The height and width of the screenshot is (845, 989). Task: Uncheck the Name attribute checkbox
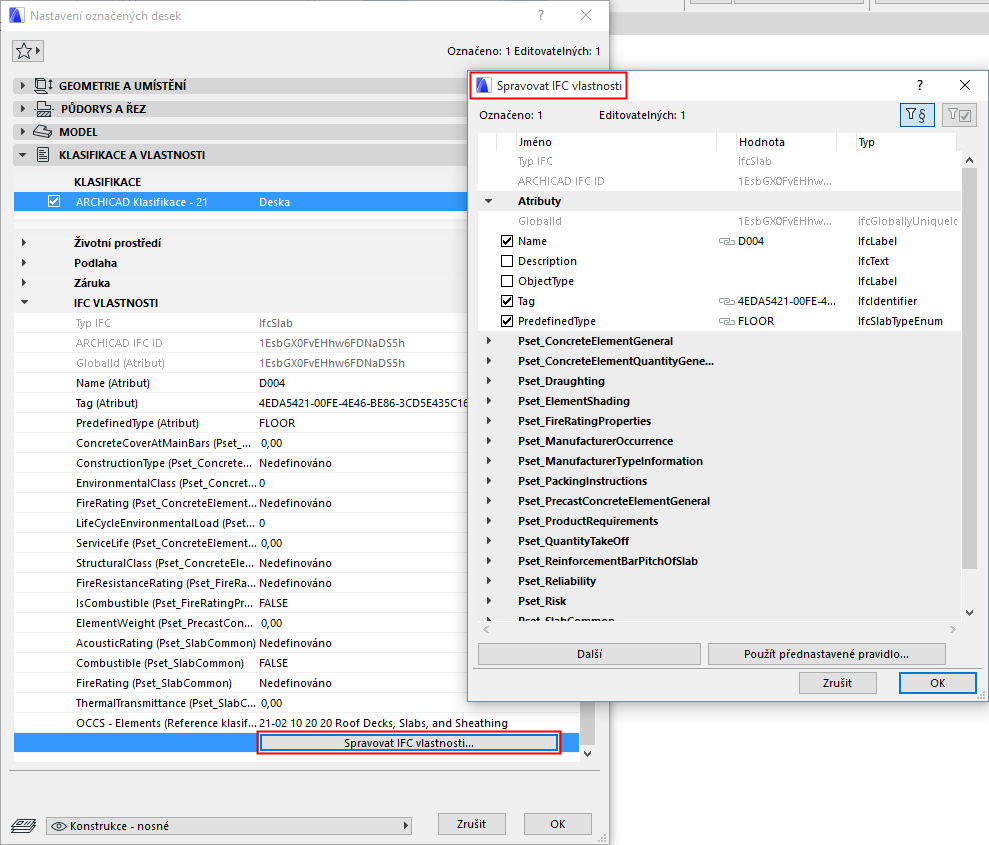coord(508,241)
